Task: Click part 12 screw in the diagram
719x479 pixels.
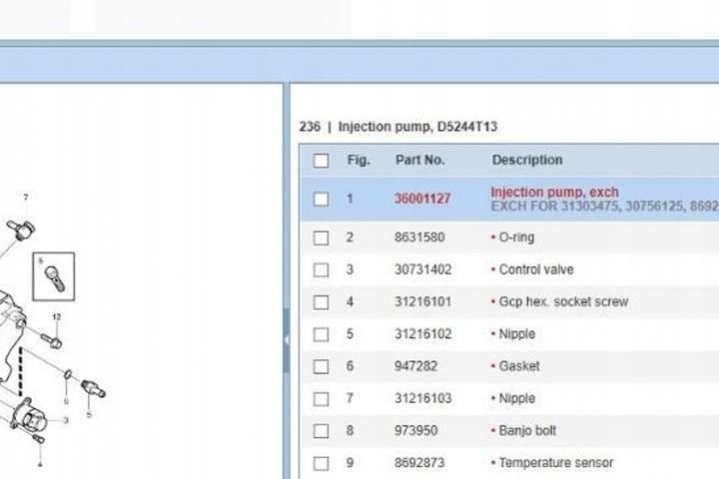Action: point(53,341)
